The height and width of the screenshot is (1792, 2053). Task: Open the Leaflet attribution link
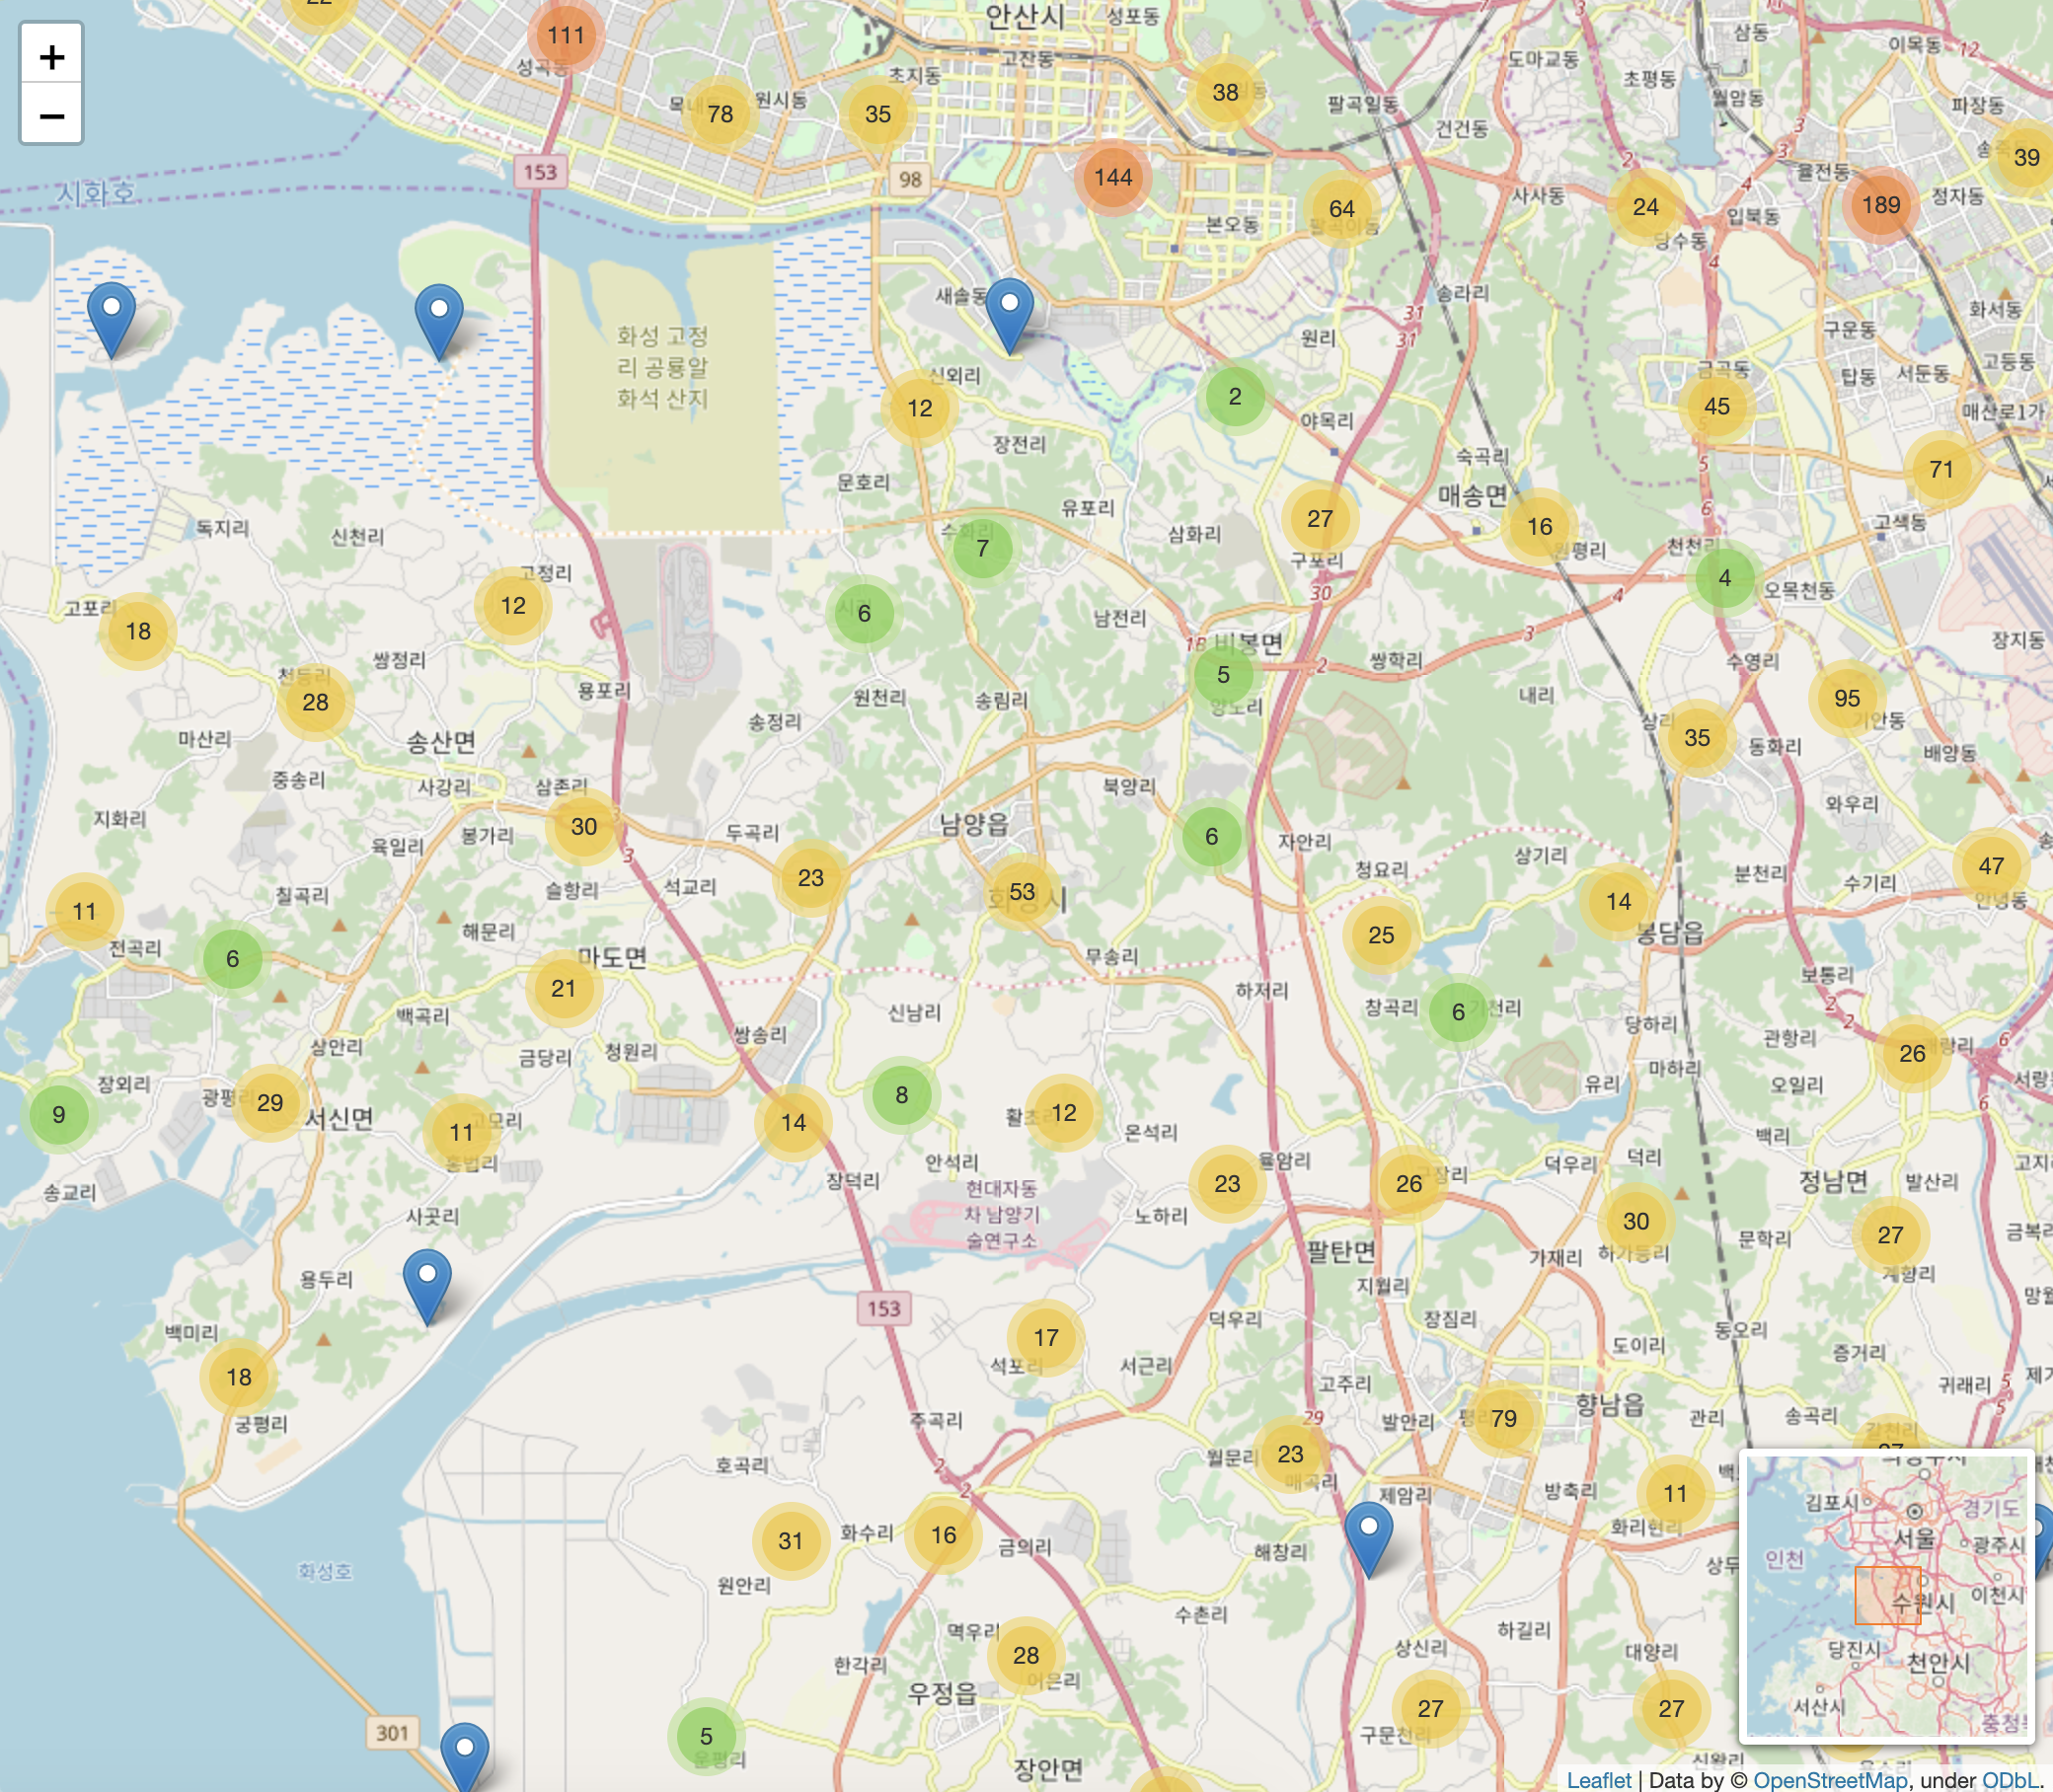click(1598, 1780)
